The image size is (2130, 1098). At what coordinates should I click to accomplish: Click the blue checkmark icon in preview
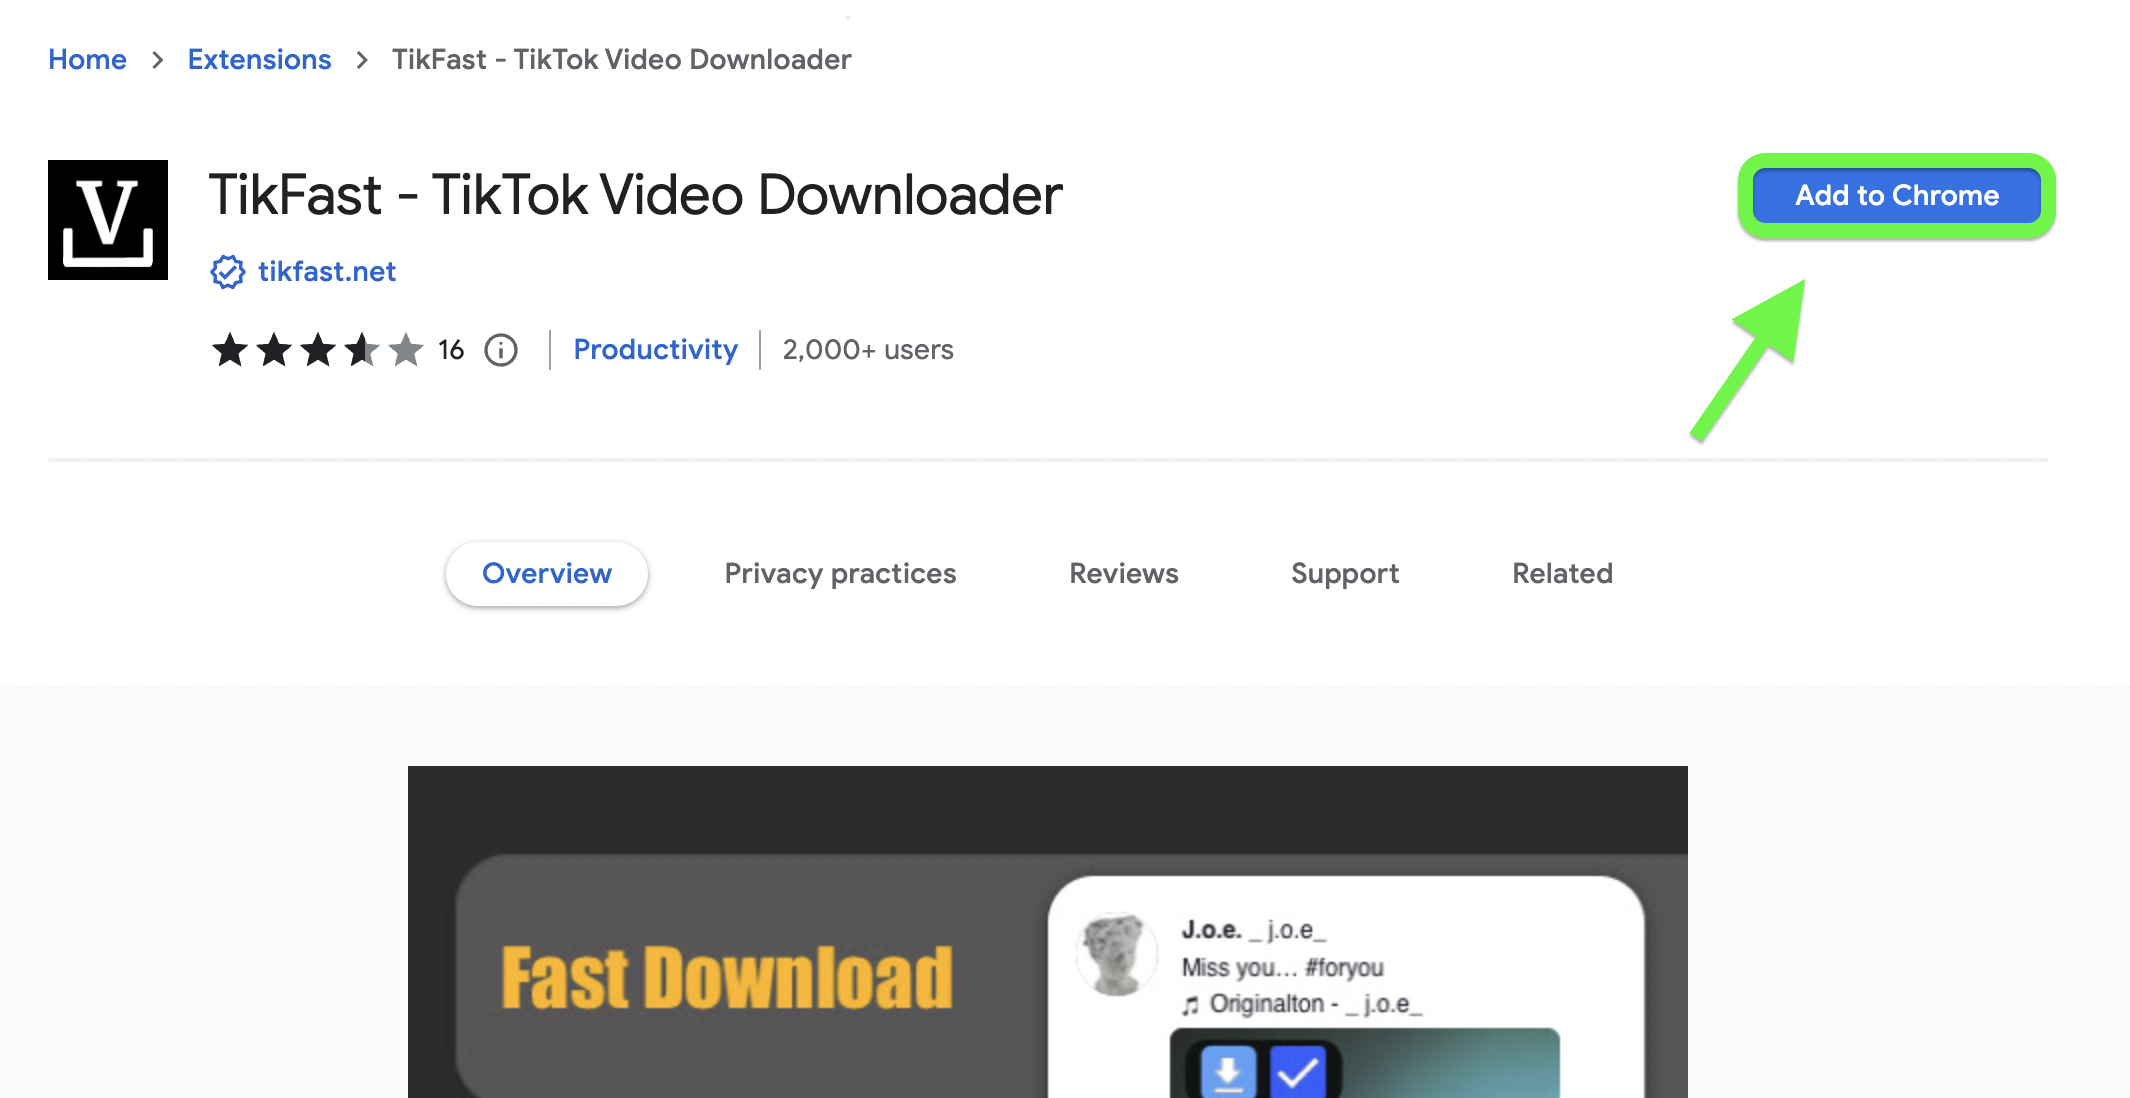(x=1298, y=1073)
